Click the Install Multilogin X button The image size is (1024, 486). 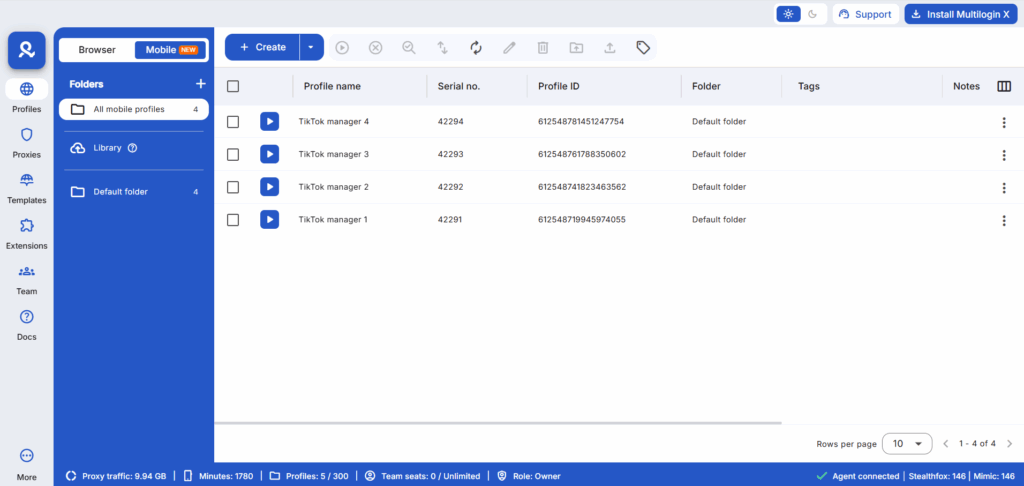click(x=957, y=14)
